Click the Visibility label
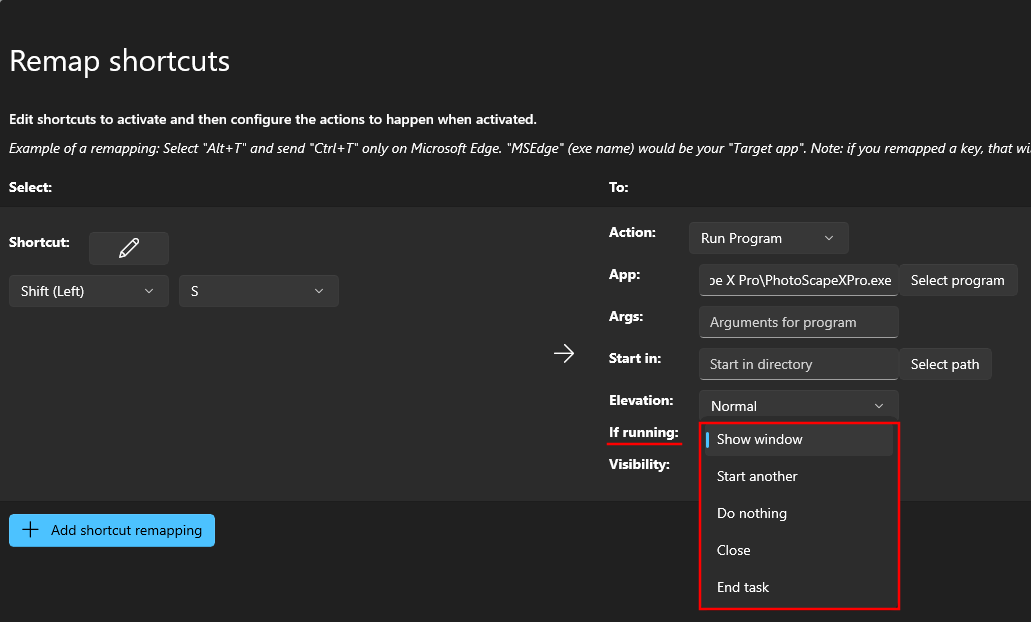The height and width of the screenshot is (622, 1031). click(x=639, y=464)
